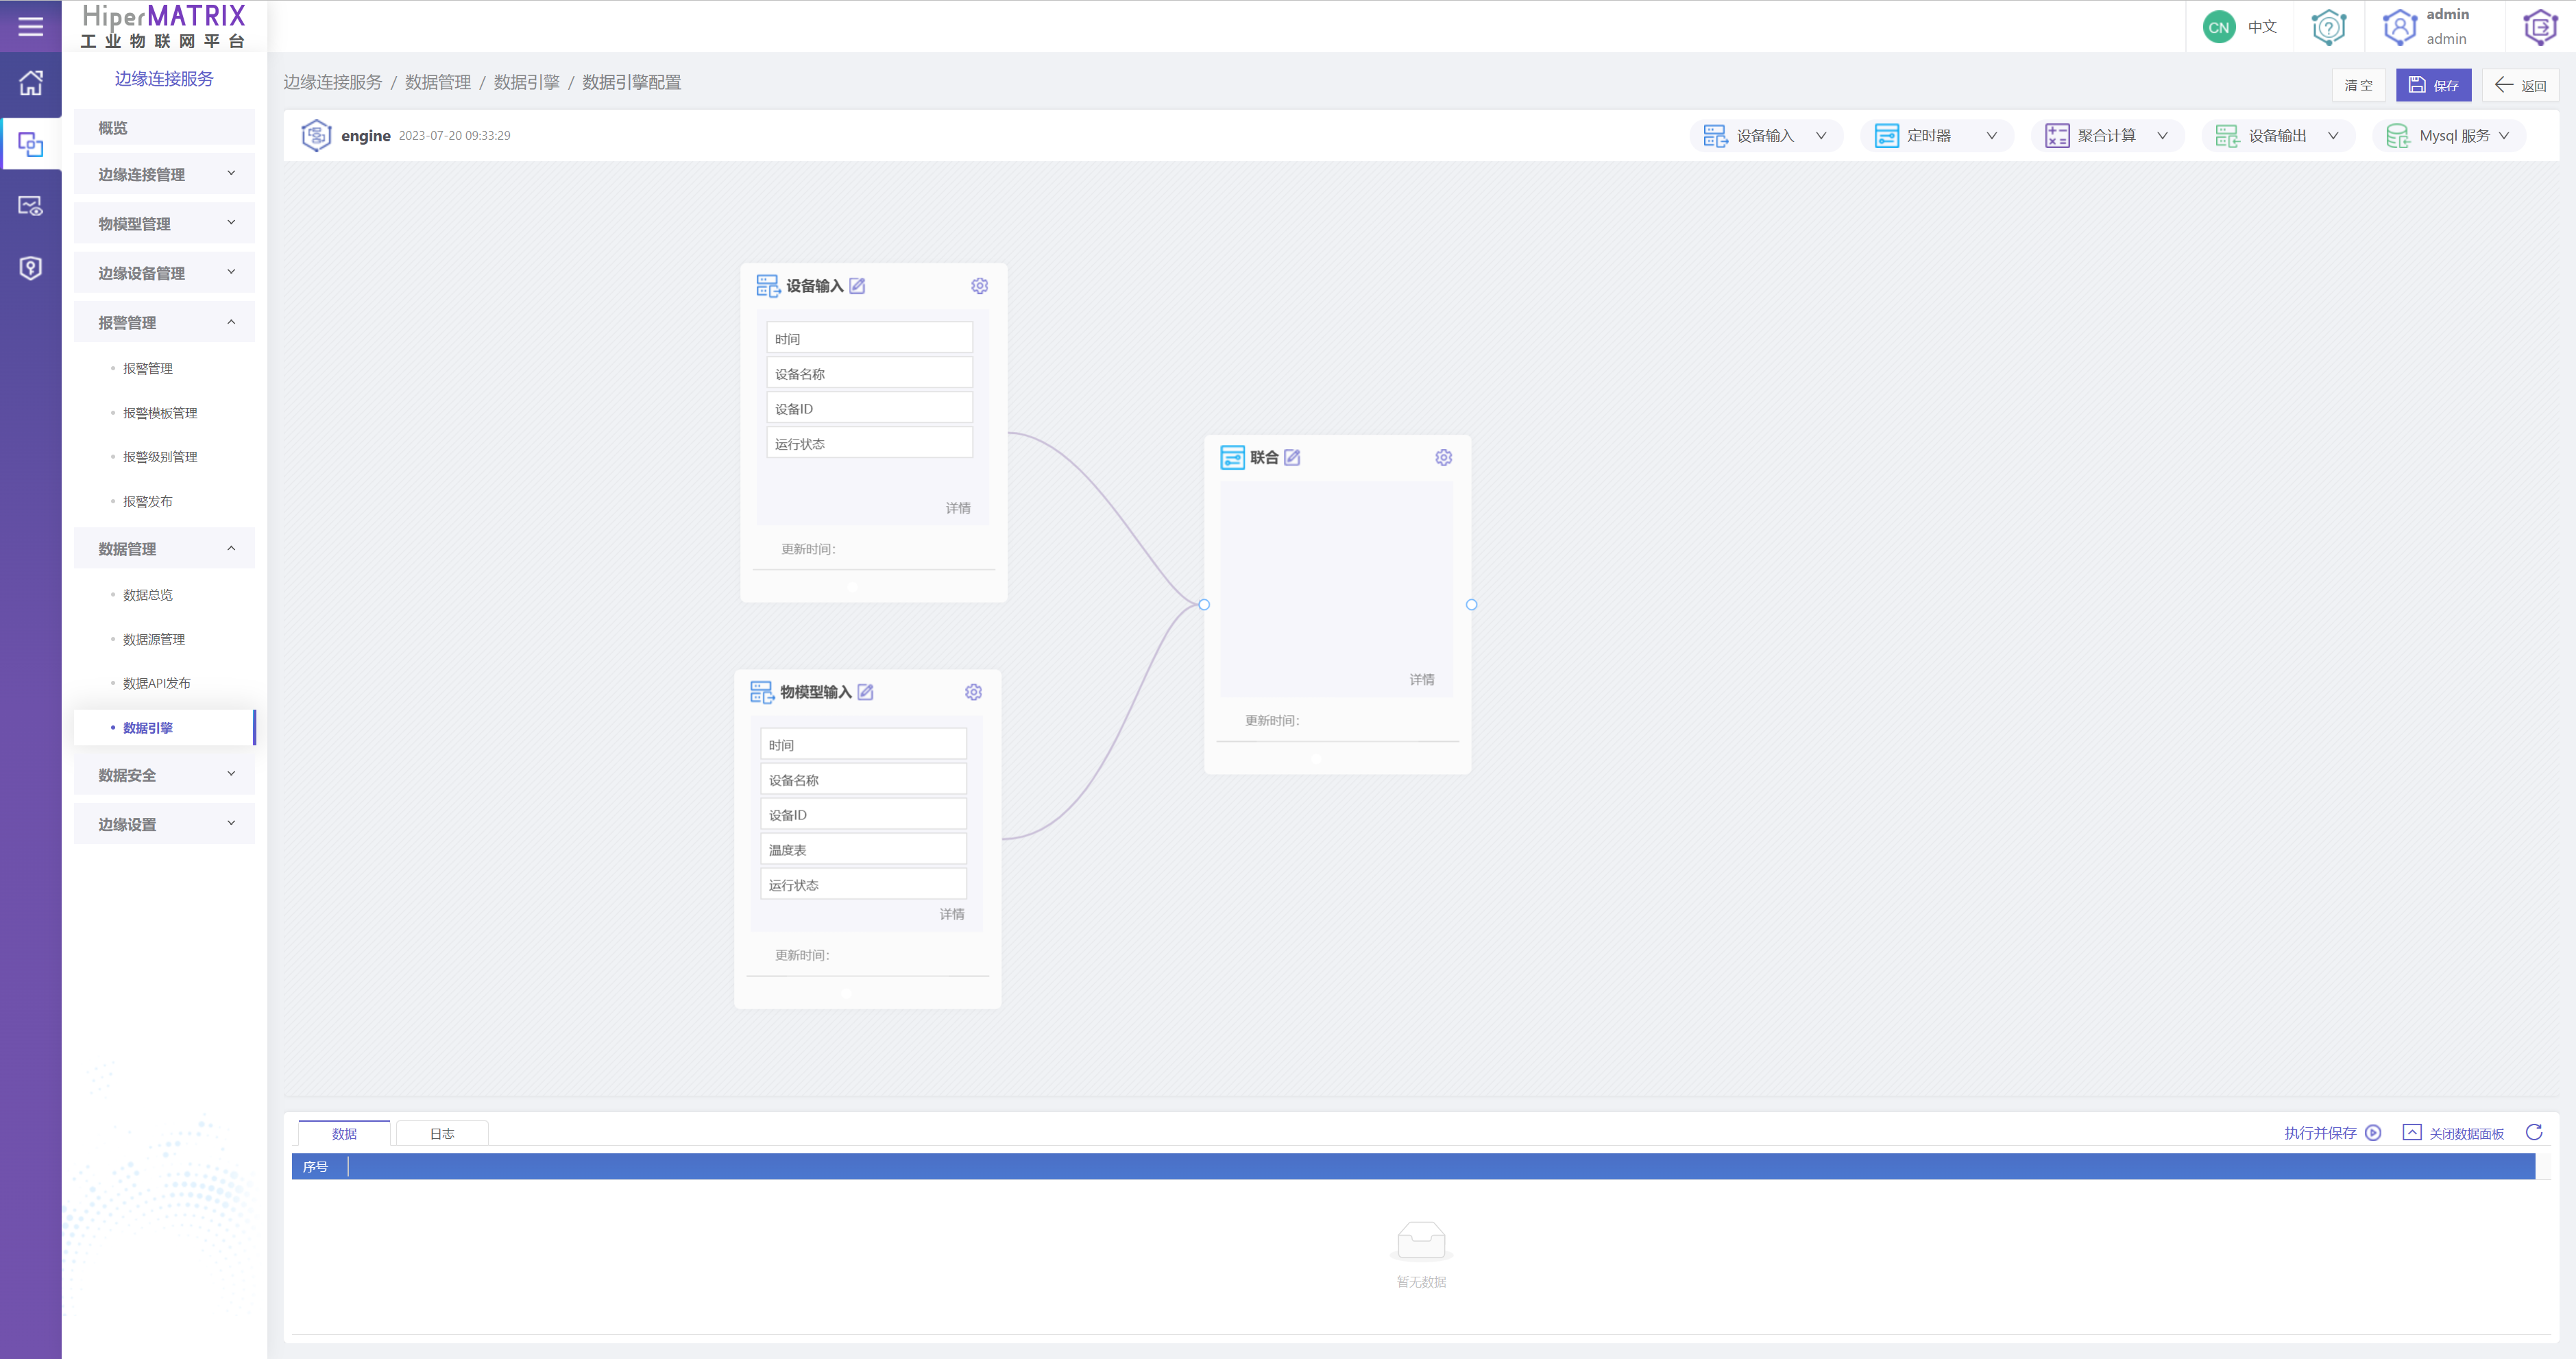Click the CN language icon
Viewport: 2576px width, 1359px height.
click(2219, 27)
